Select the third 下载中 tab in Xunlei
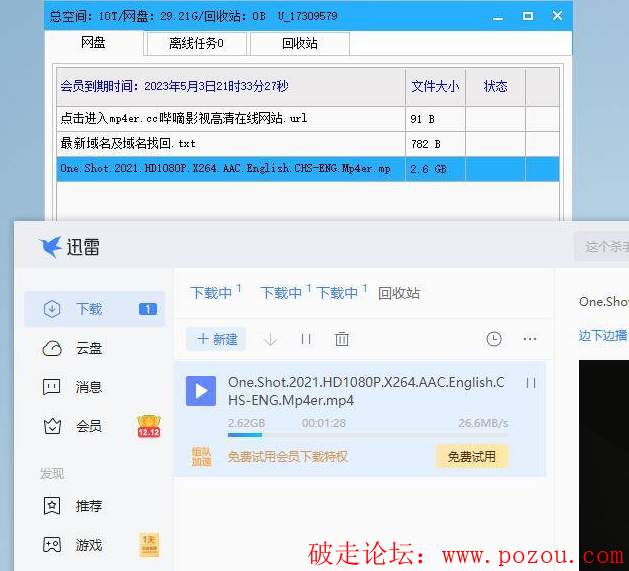 click(x=341, y=293)
